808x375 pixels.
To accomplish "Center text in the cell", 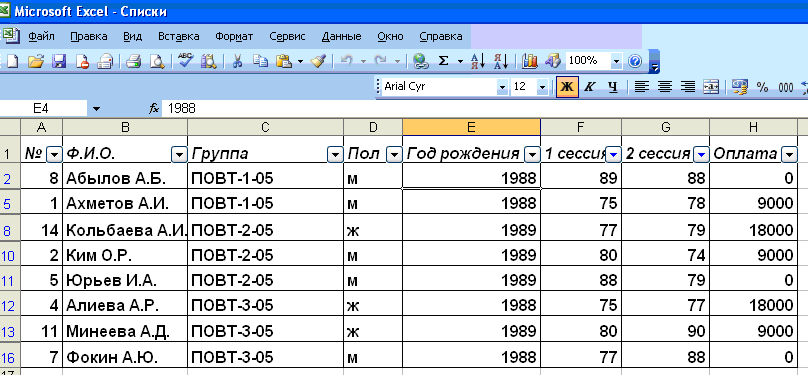I will click(664, 87).
